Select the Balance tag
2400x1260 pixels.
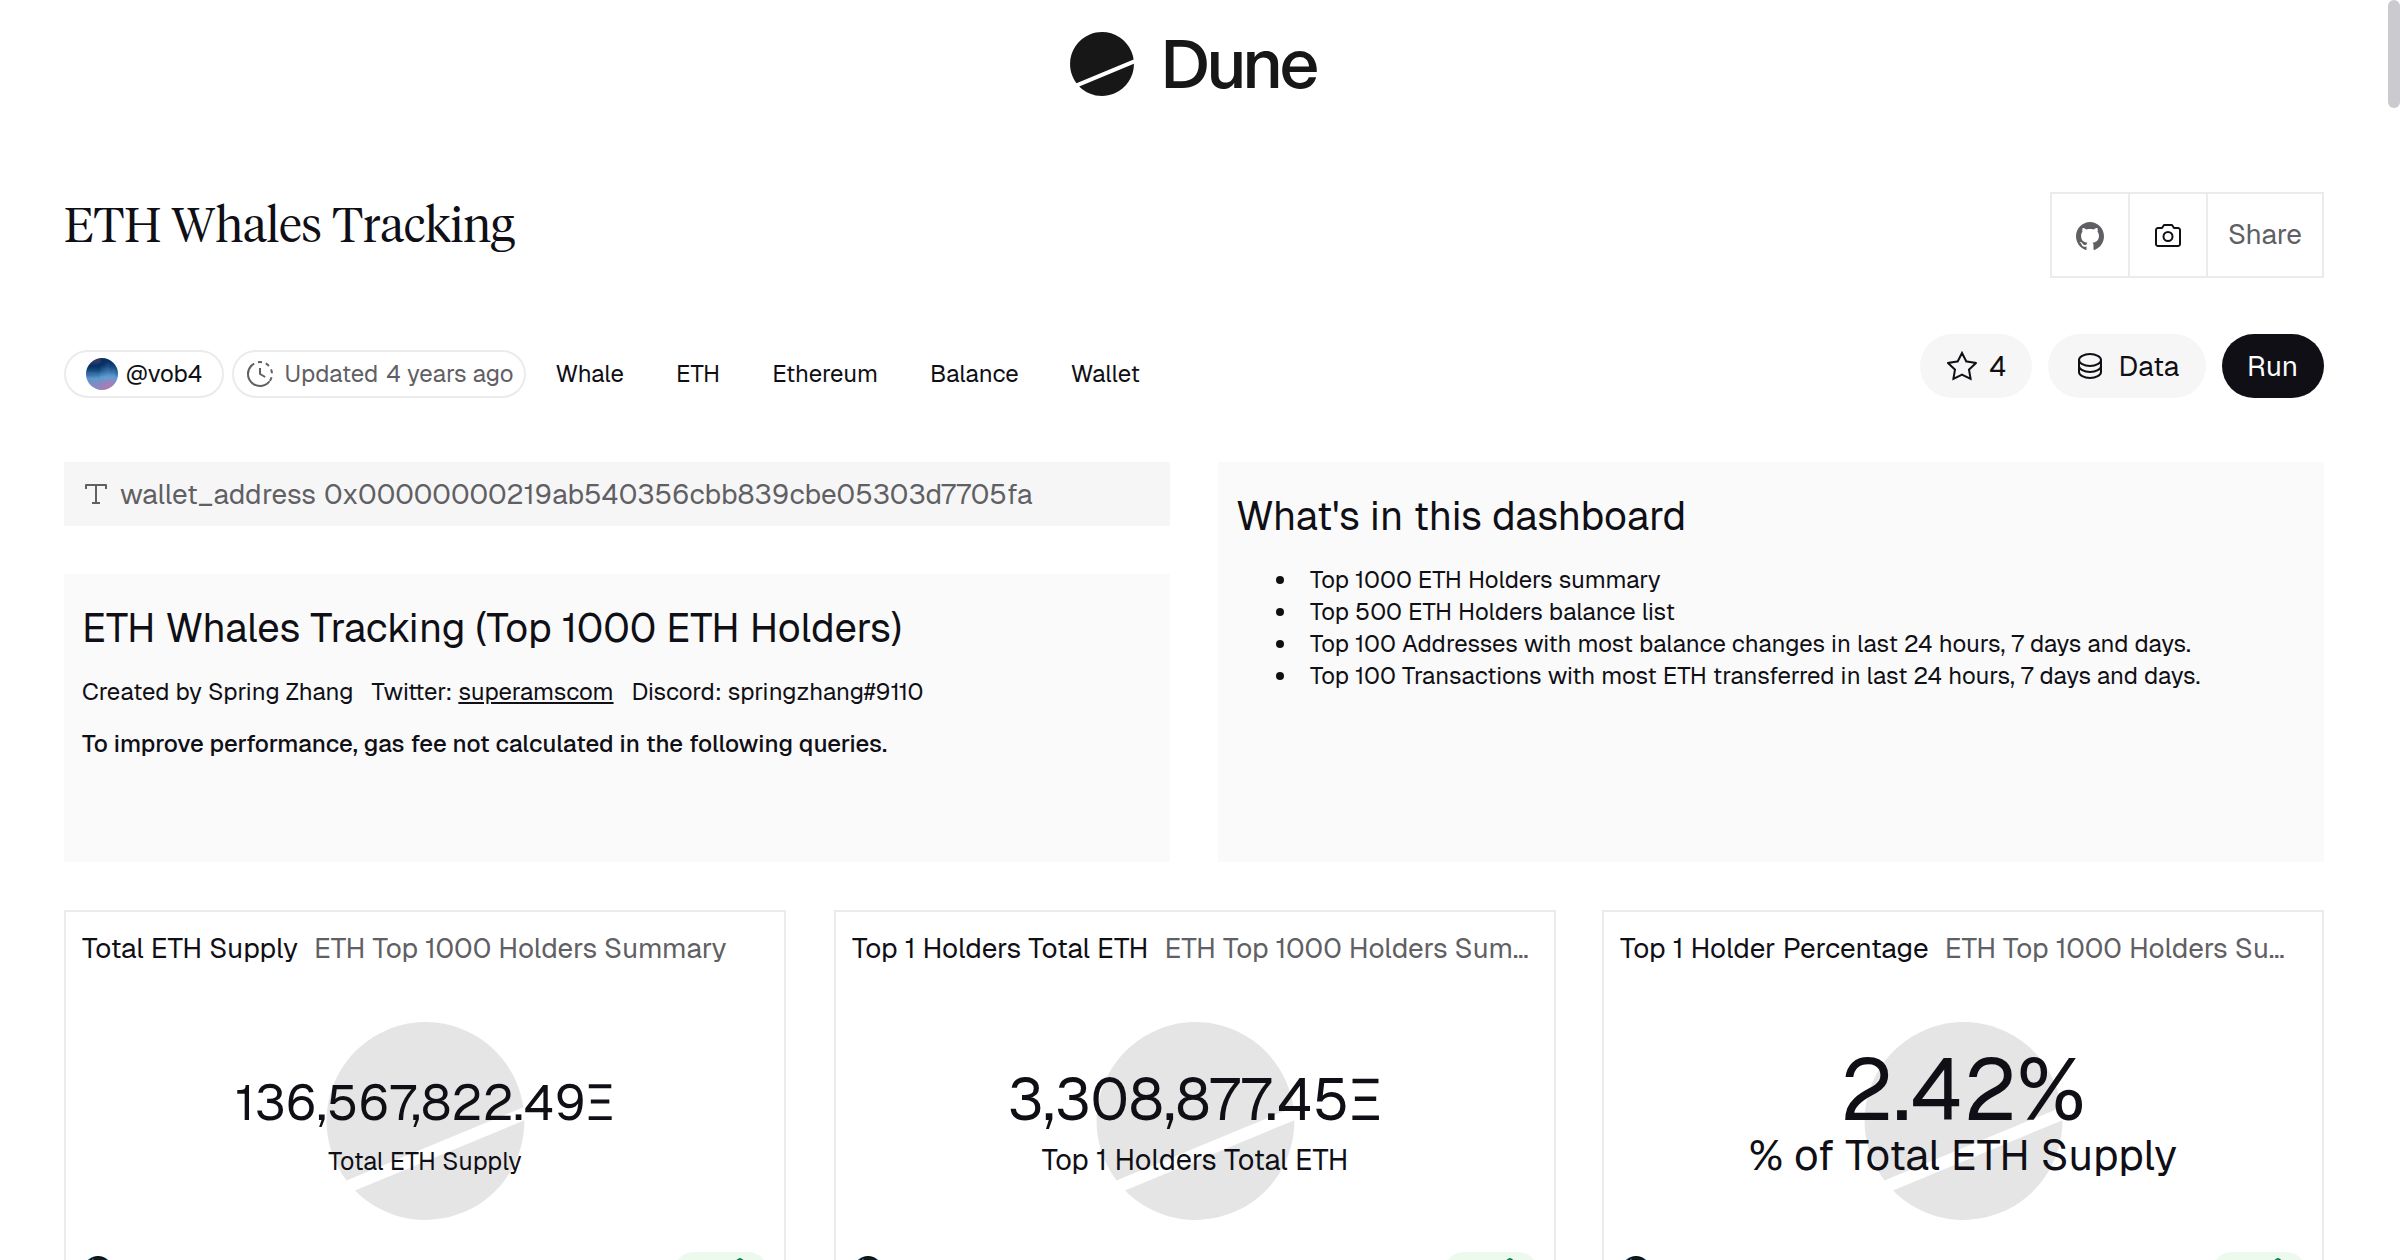[x=973, y=373]
